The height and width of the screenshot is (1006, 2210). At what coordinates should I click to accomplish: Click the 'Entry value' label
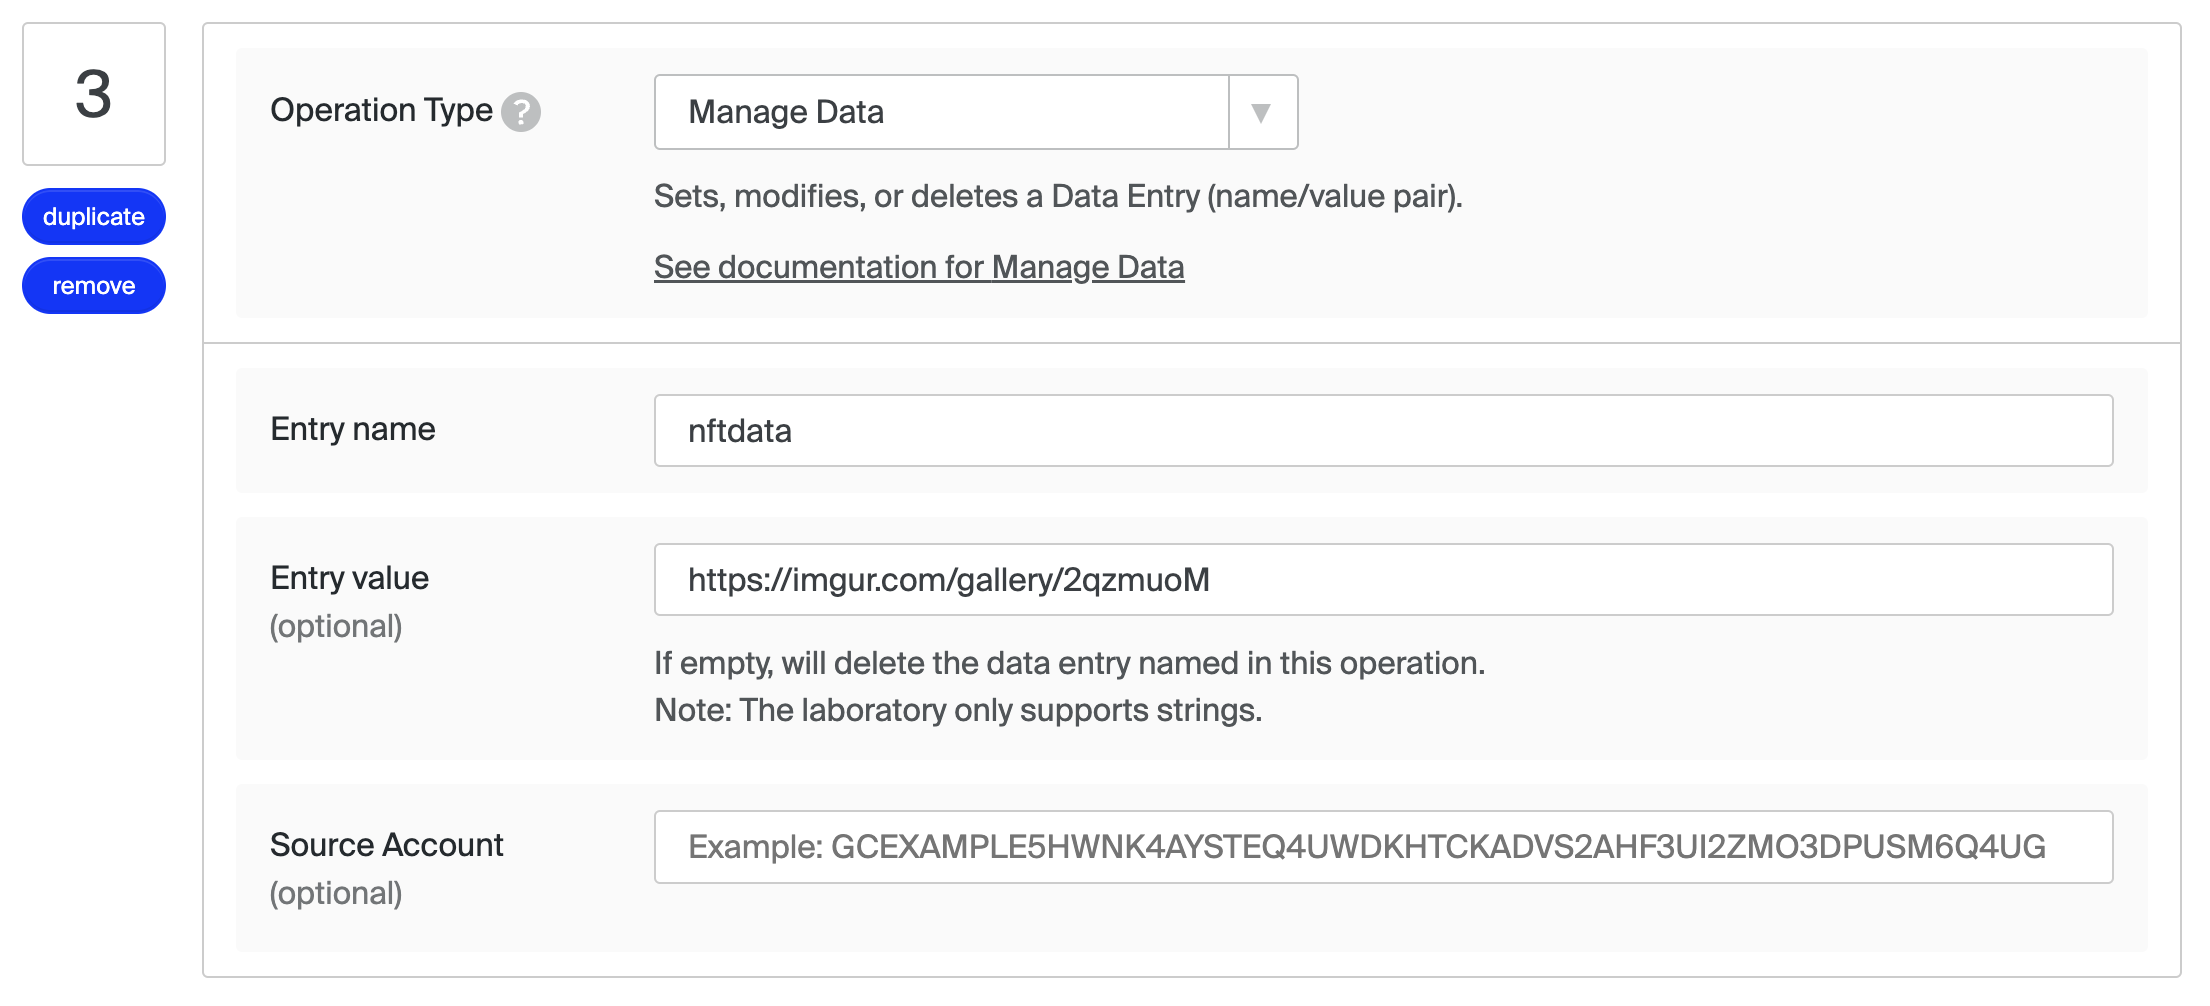coord(349,578)
